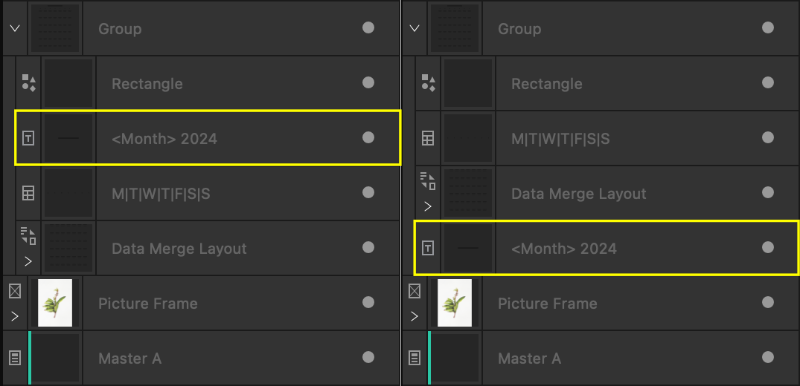Hide the Group layer in left panel
Screen dimensions: 800x386
[368, 28]
